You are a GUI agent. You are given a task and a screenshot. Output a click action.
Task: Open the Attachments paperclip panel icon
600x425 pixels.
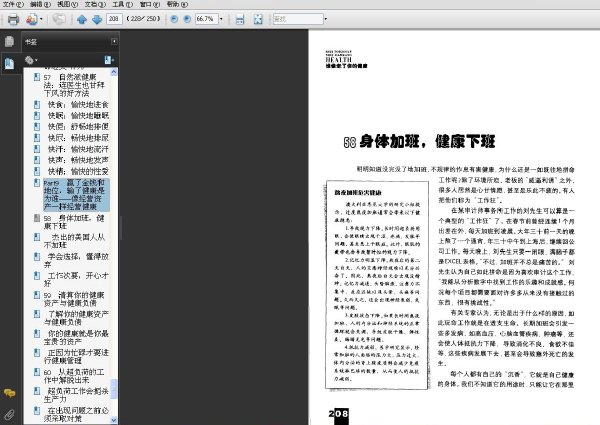[9, 414]
